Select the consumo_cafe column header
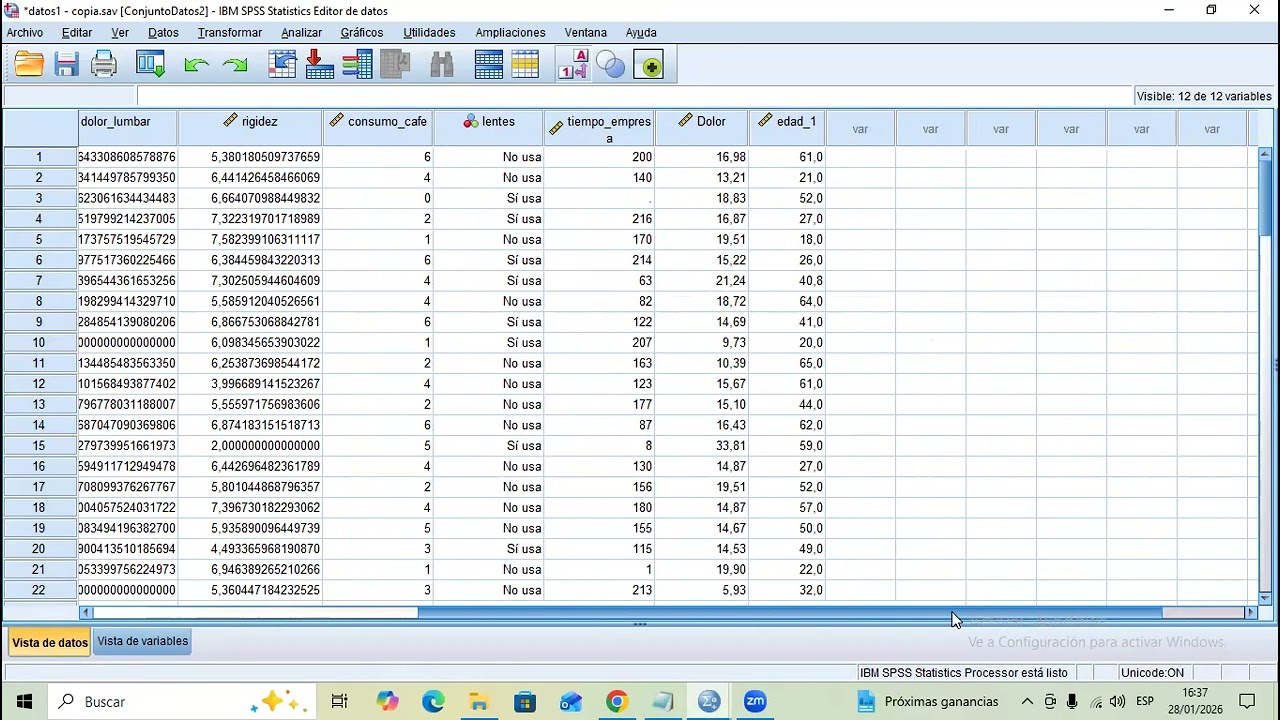This screenshot has height=720, width=1280. tap(378, 128)
